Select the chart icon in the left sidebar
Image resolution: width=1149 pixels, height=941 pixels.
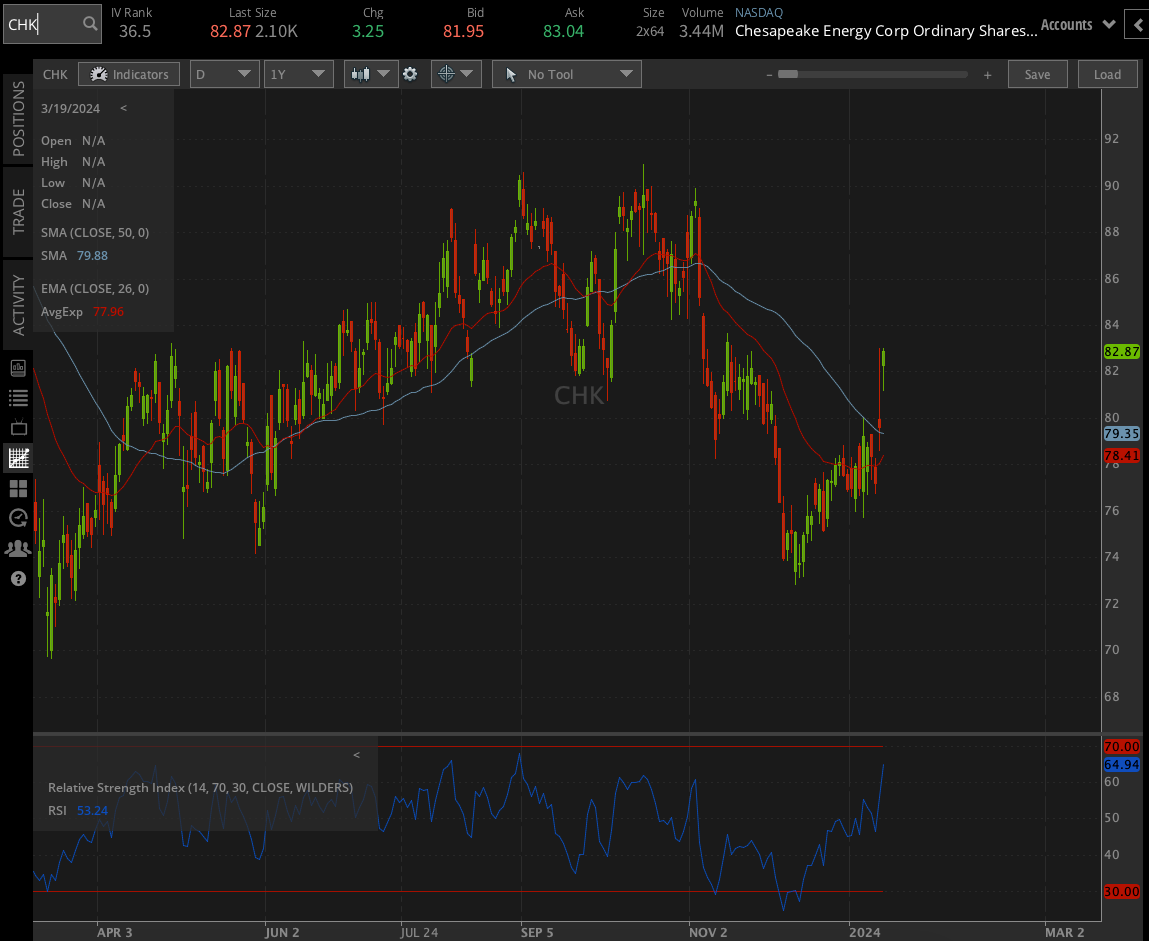pos(17,458)
